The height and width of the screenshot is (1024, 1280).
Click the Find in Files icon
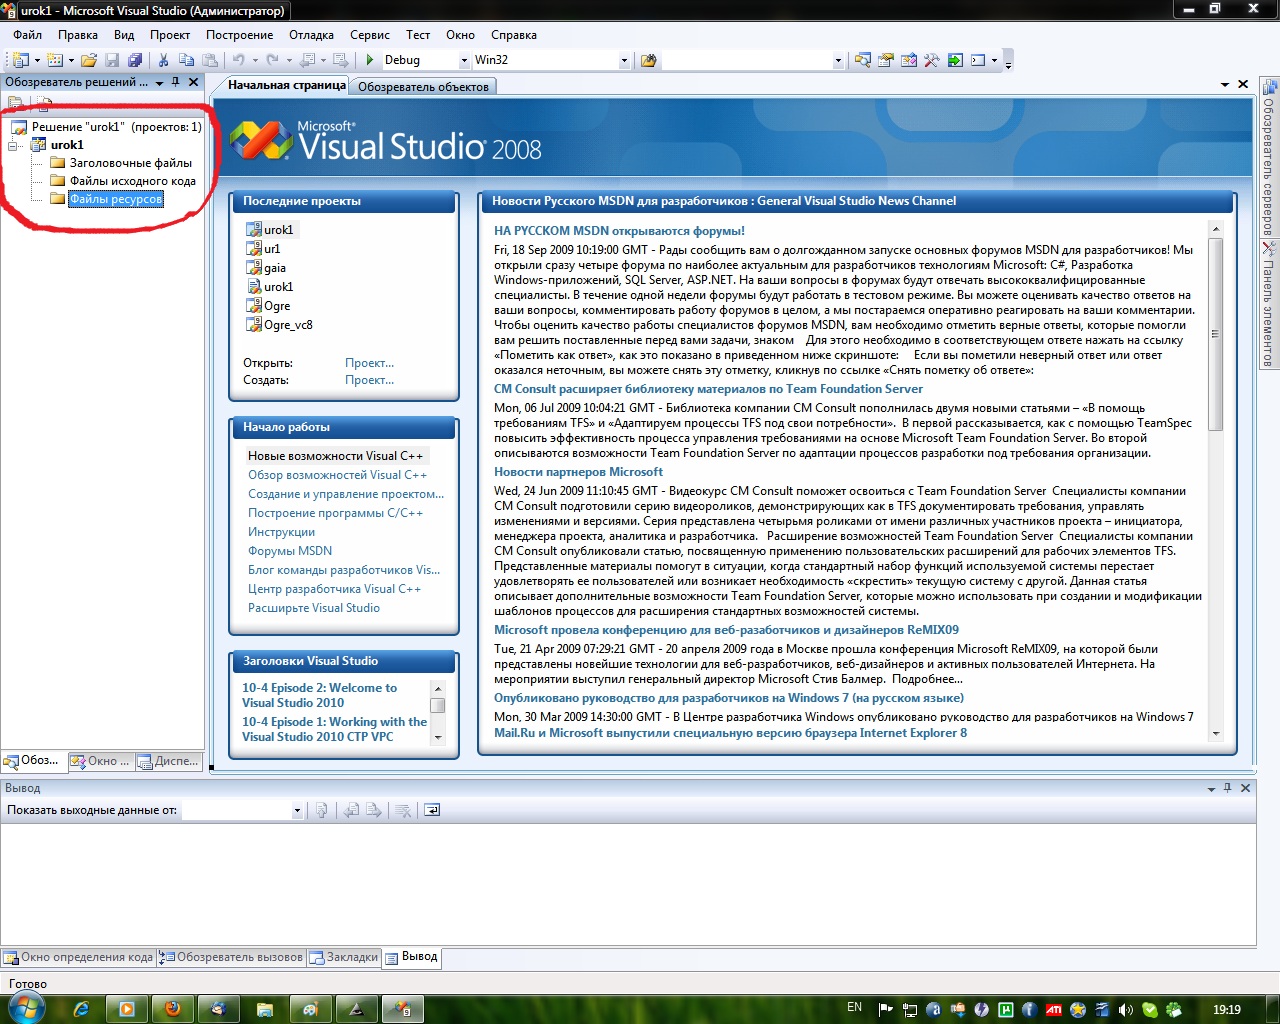(x=648, y=60)
